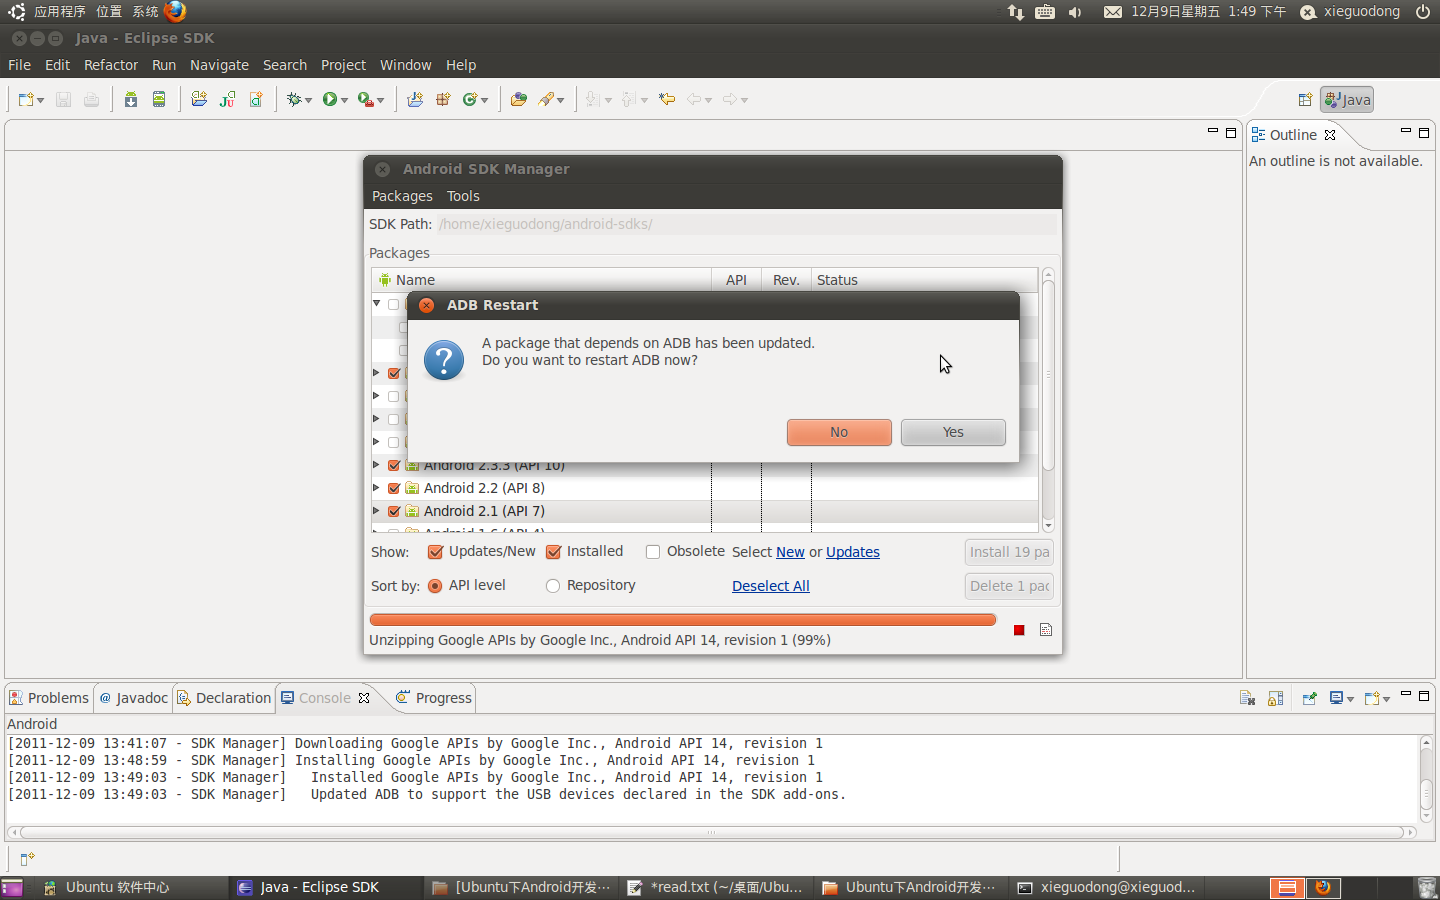
Task: Open the Android Virtual Device Manager icon
Action: point(159,99)
